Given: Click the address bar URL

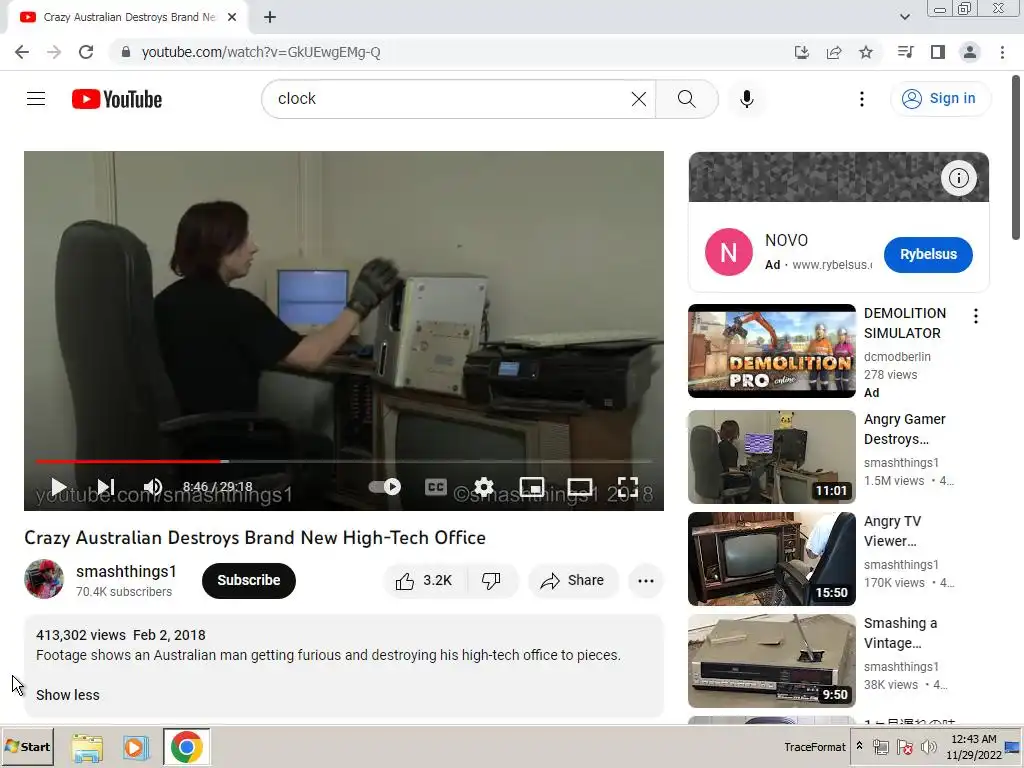Looking at the screenshot, I should pos(261,52).
